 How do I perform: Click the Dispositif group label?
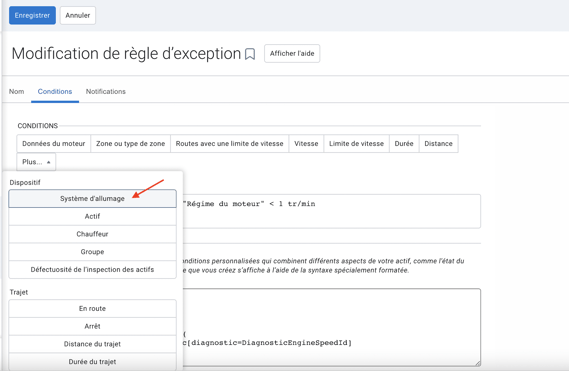point(25,182)
